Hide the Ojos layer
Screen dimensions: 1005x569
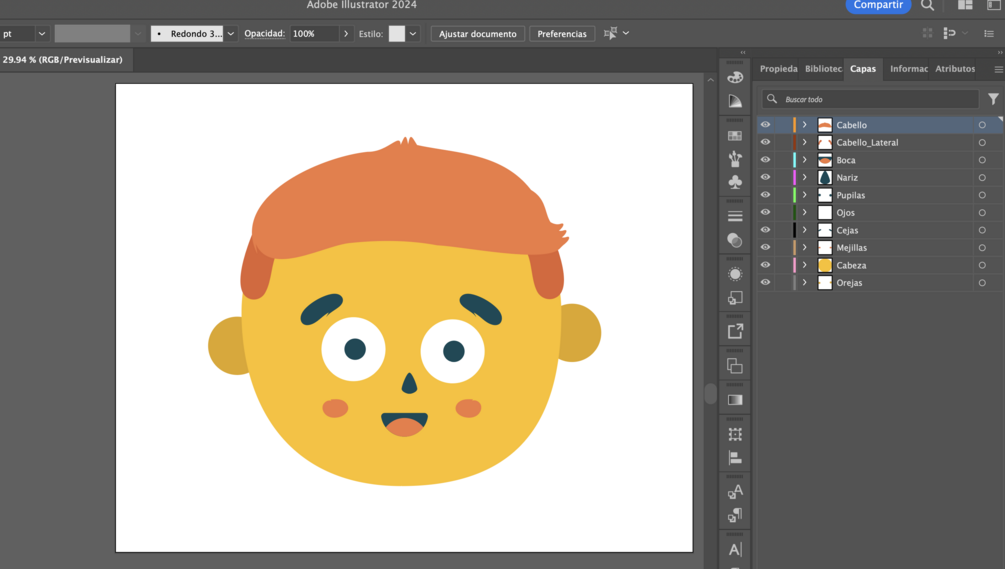[x=765, y=212]
